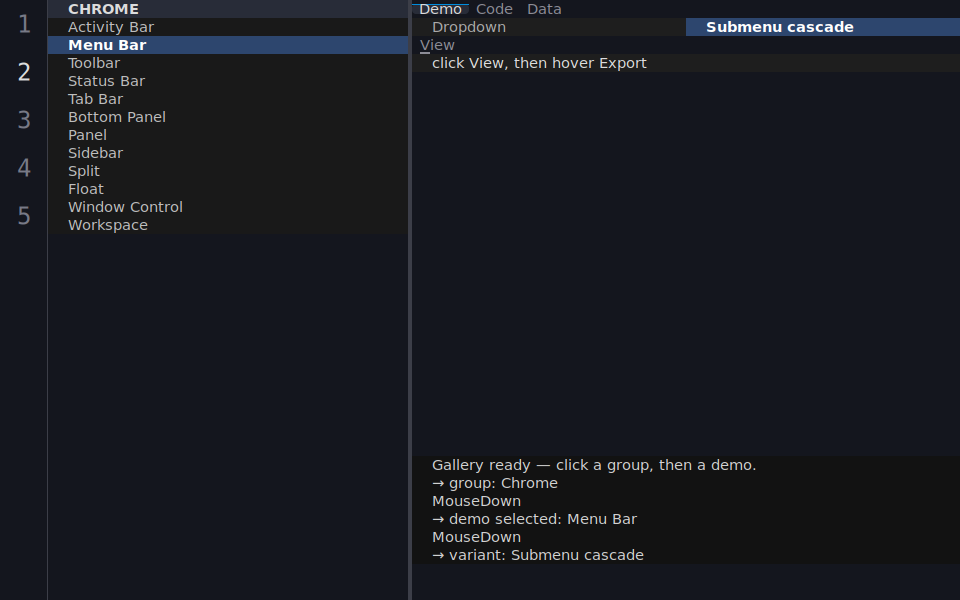
Task: Open the Sidebar demo
Action: [228, 153]
